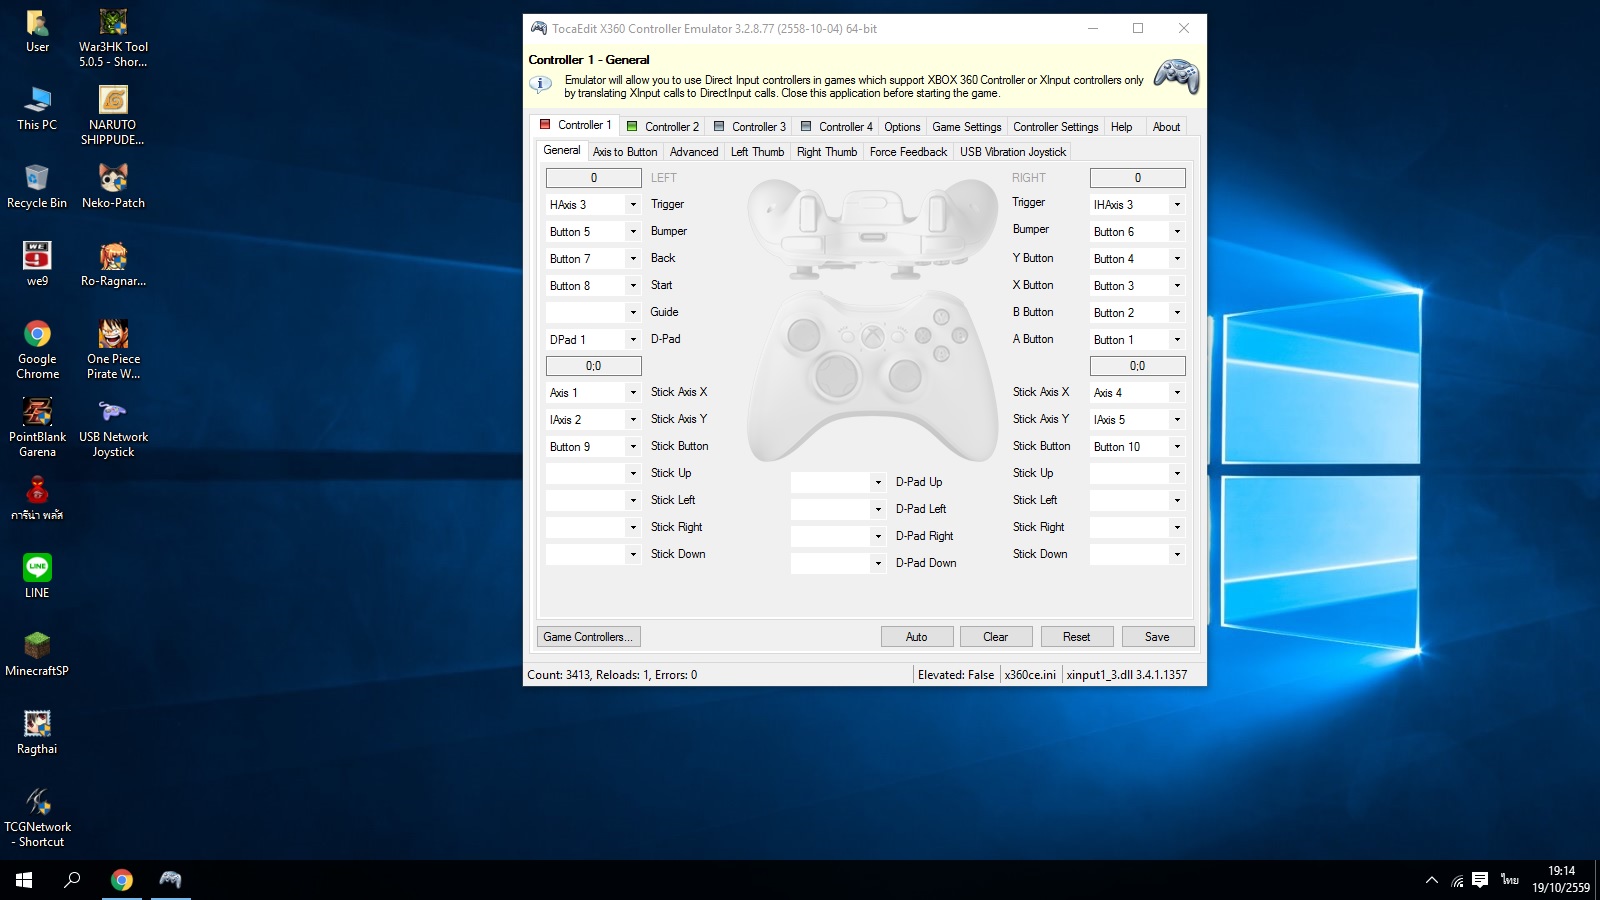Open the Action Center notification icon

[1480, 881]
